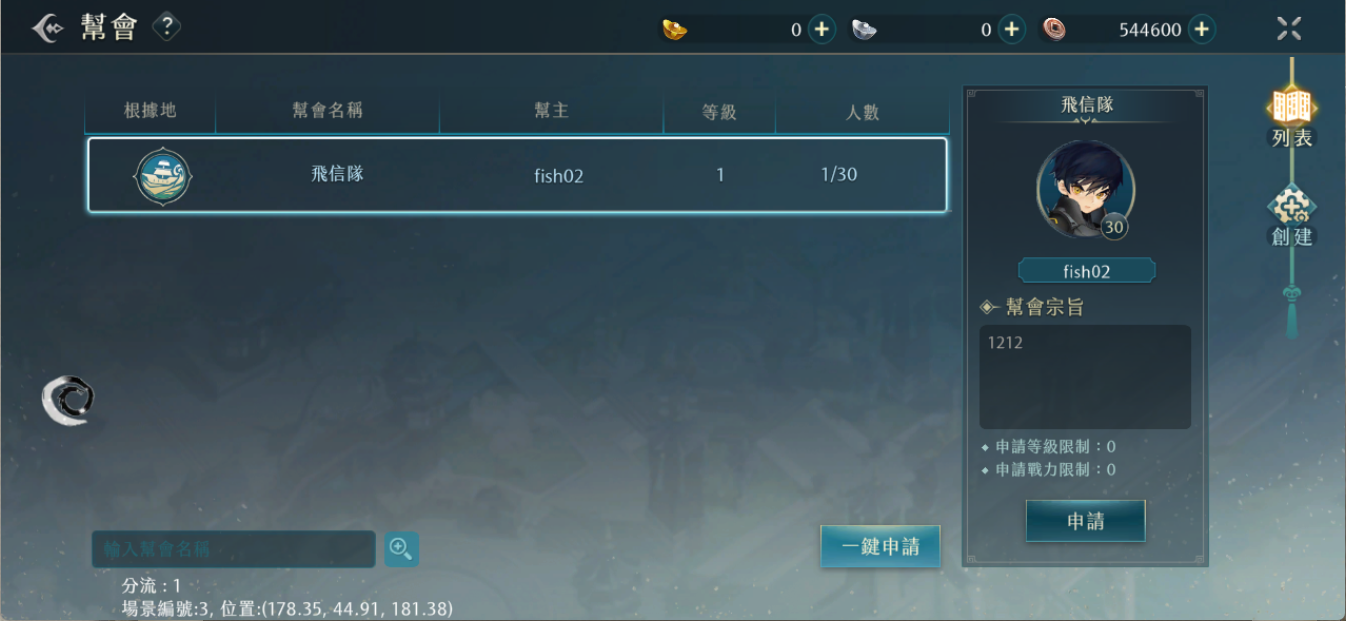Select the 飛信隊 guild row
Screen dimensions: 1346x621
(x=517, y=175)
